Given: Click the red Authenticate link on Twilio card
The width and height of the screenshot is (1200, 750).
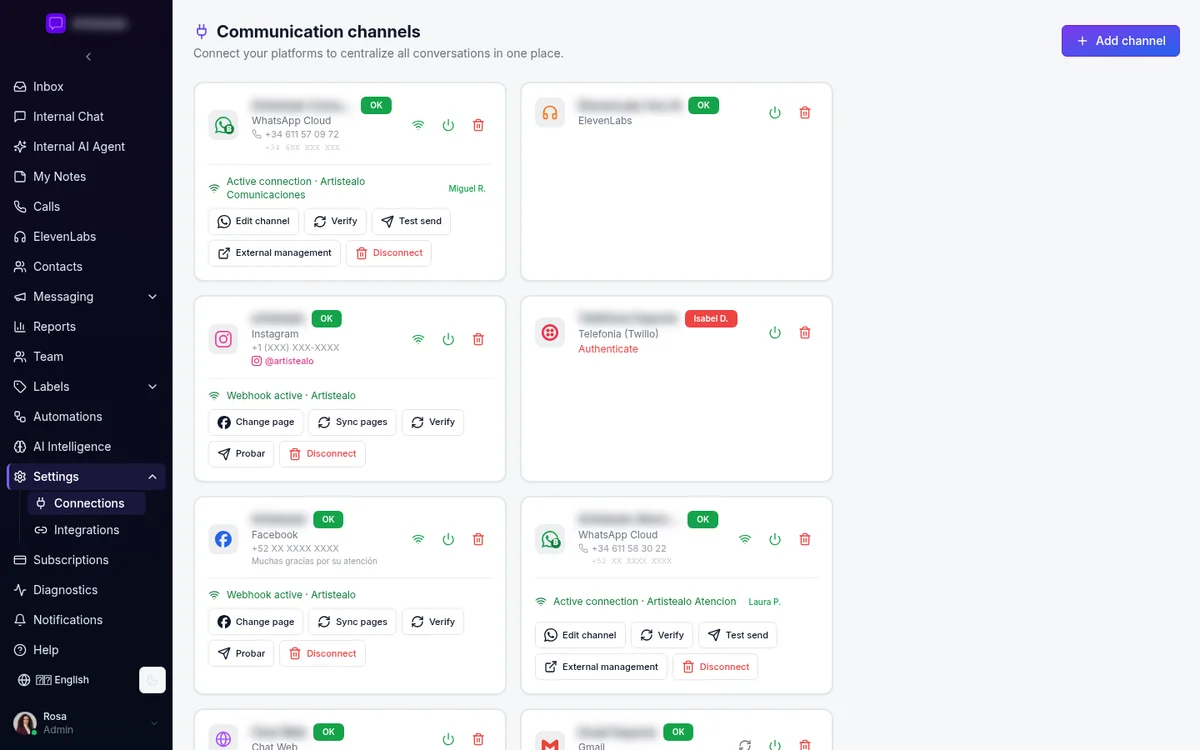Looking at the screenshot, I should [608, 349].
